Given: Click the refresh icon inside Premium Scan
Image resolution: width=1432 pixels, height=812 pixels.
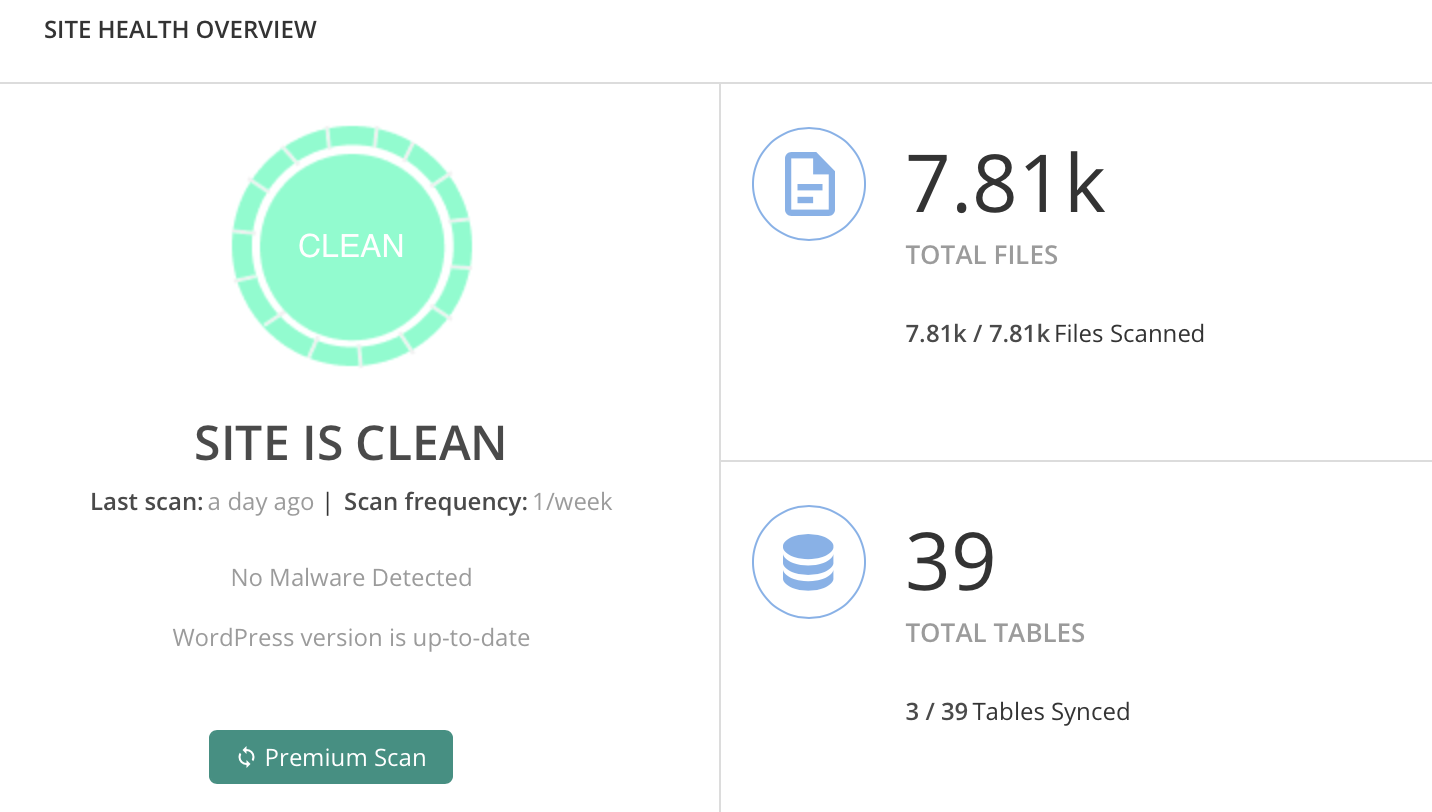Looking at the screenshot, I should click(246, 758).
